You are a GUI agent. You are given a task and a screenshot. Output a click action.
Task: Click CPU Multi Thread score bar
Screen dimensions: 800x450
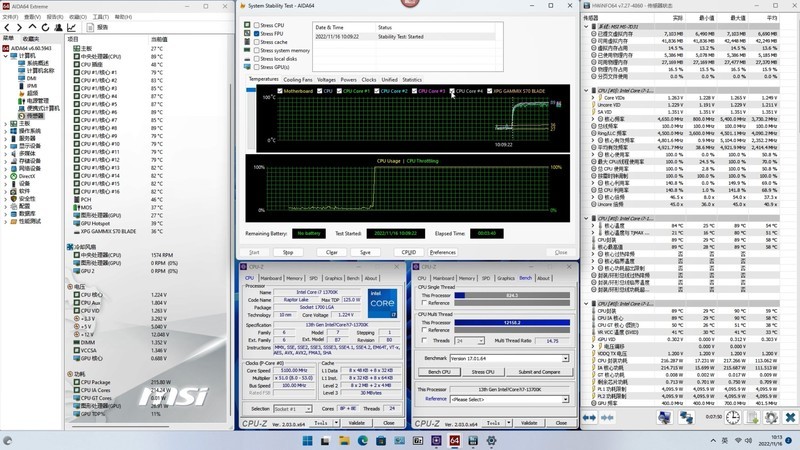point(512,322)
